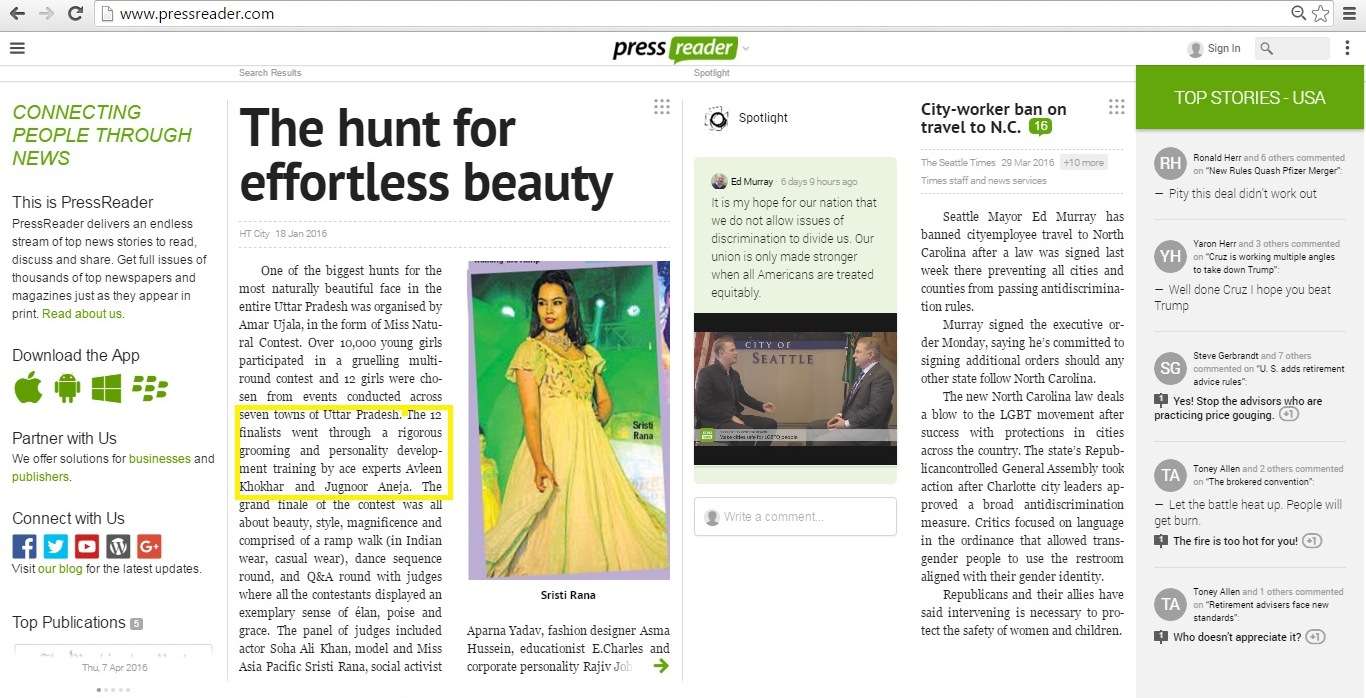Open the New Rules Quash Pfizer Merger story
The image size is (1366, 698).
pos(1273,172)
